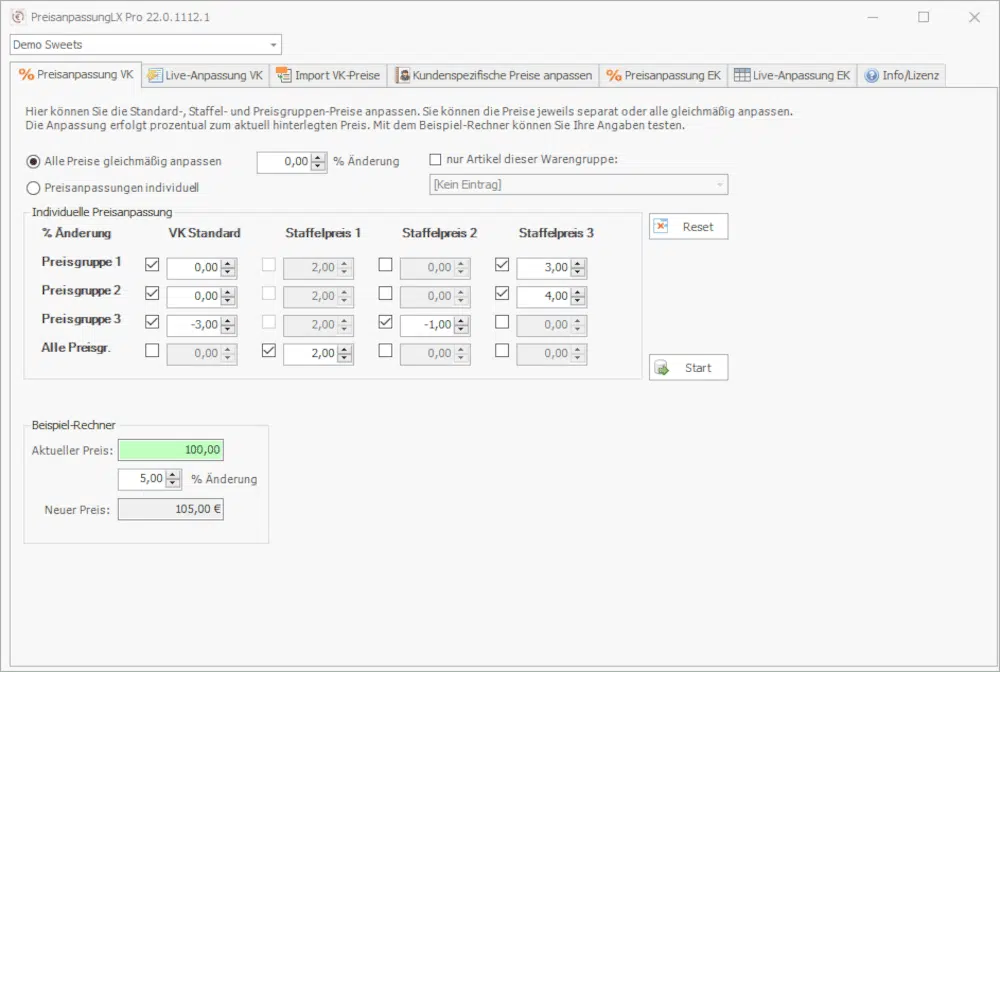Click the application logo in the title bar
The image size is (1000, 1000).
click(x=17, y=17)
